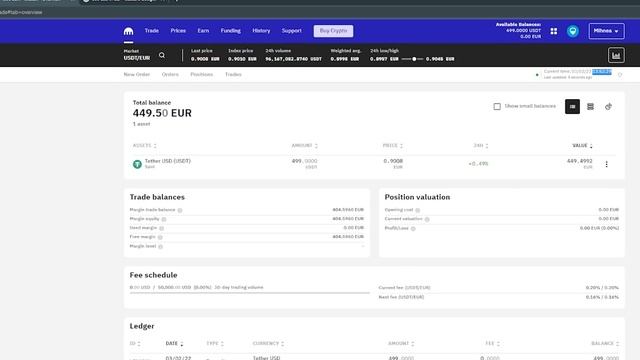Click the 24h low/high range slider
The image size is (640, 360).
[x=412, y=59]
